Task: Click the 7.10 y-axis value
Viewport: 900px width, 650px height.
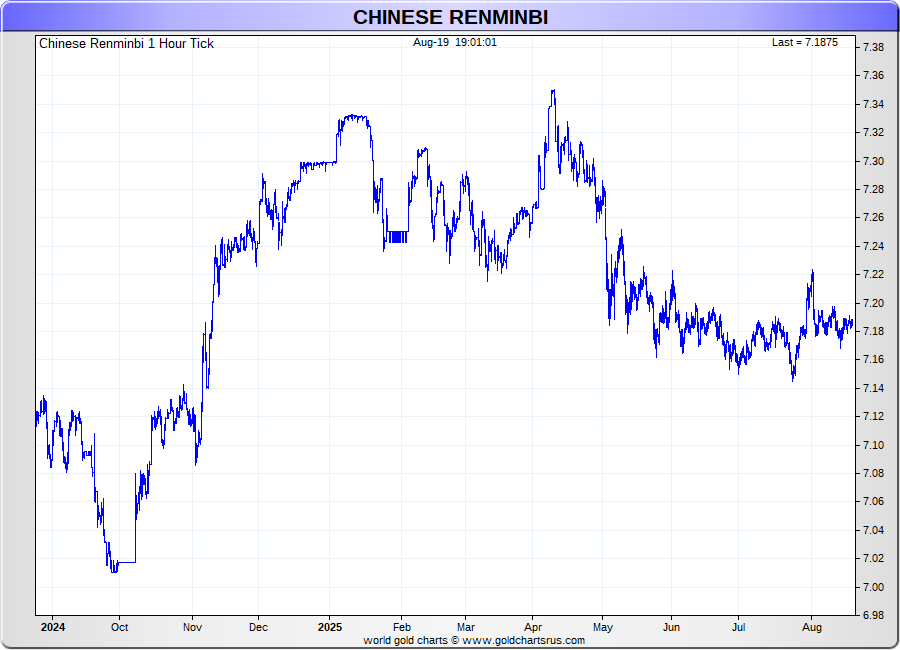Action: (874, 444)
